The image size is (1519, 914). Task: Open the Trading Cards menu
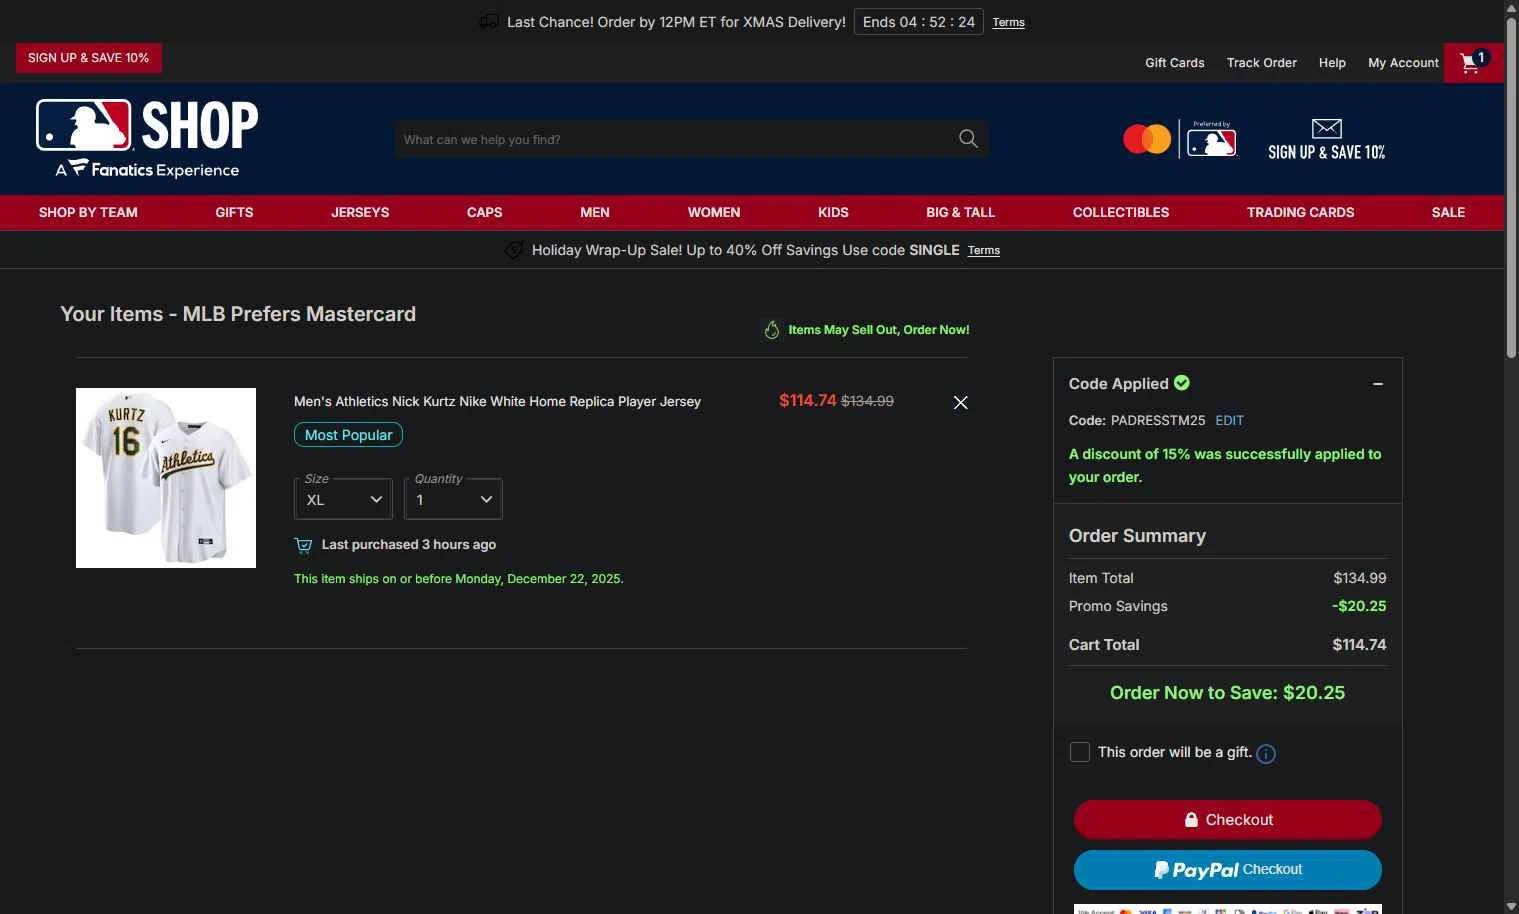click(1300, 212)
